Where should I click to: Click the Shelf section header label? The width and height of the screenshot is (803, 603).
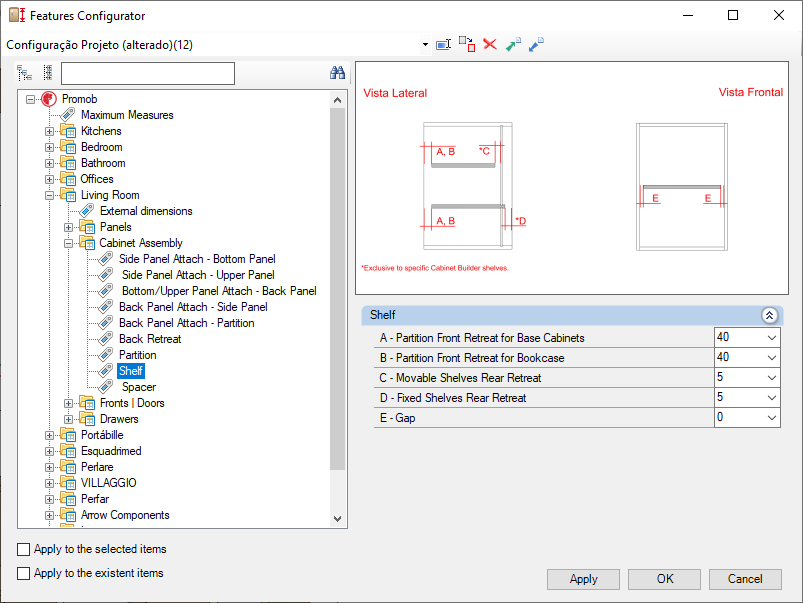pyautogui.click(x=383, y=315)
